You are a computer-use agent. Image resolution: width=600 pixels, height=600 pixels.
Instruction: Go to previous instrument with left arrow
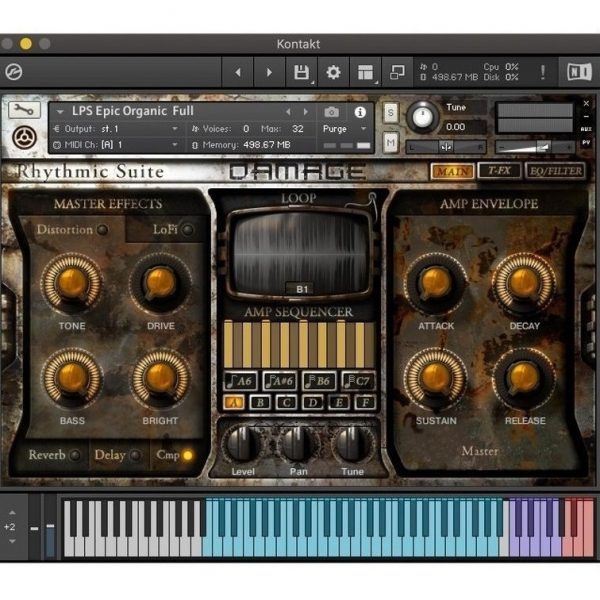(x=238, y=72)
